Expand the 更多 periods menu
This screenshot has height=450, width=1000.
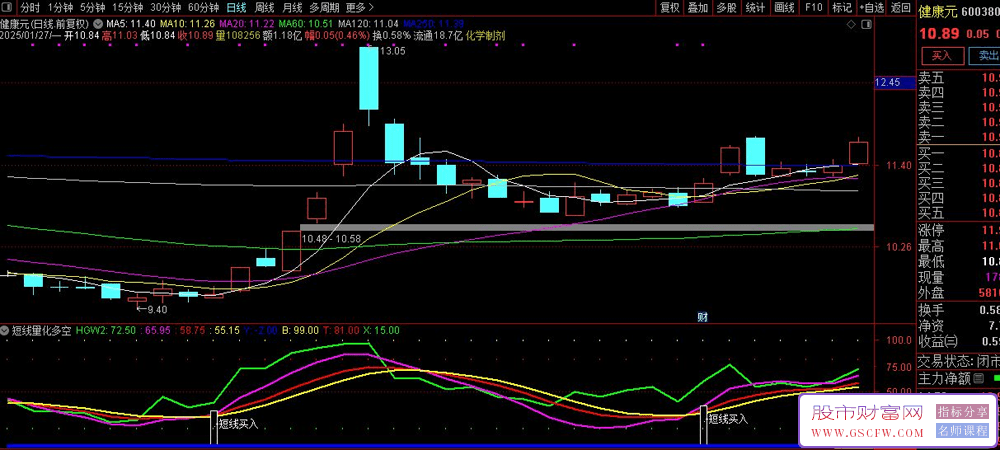359,7
